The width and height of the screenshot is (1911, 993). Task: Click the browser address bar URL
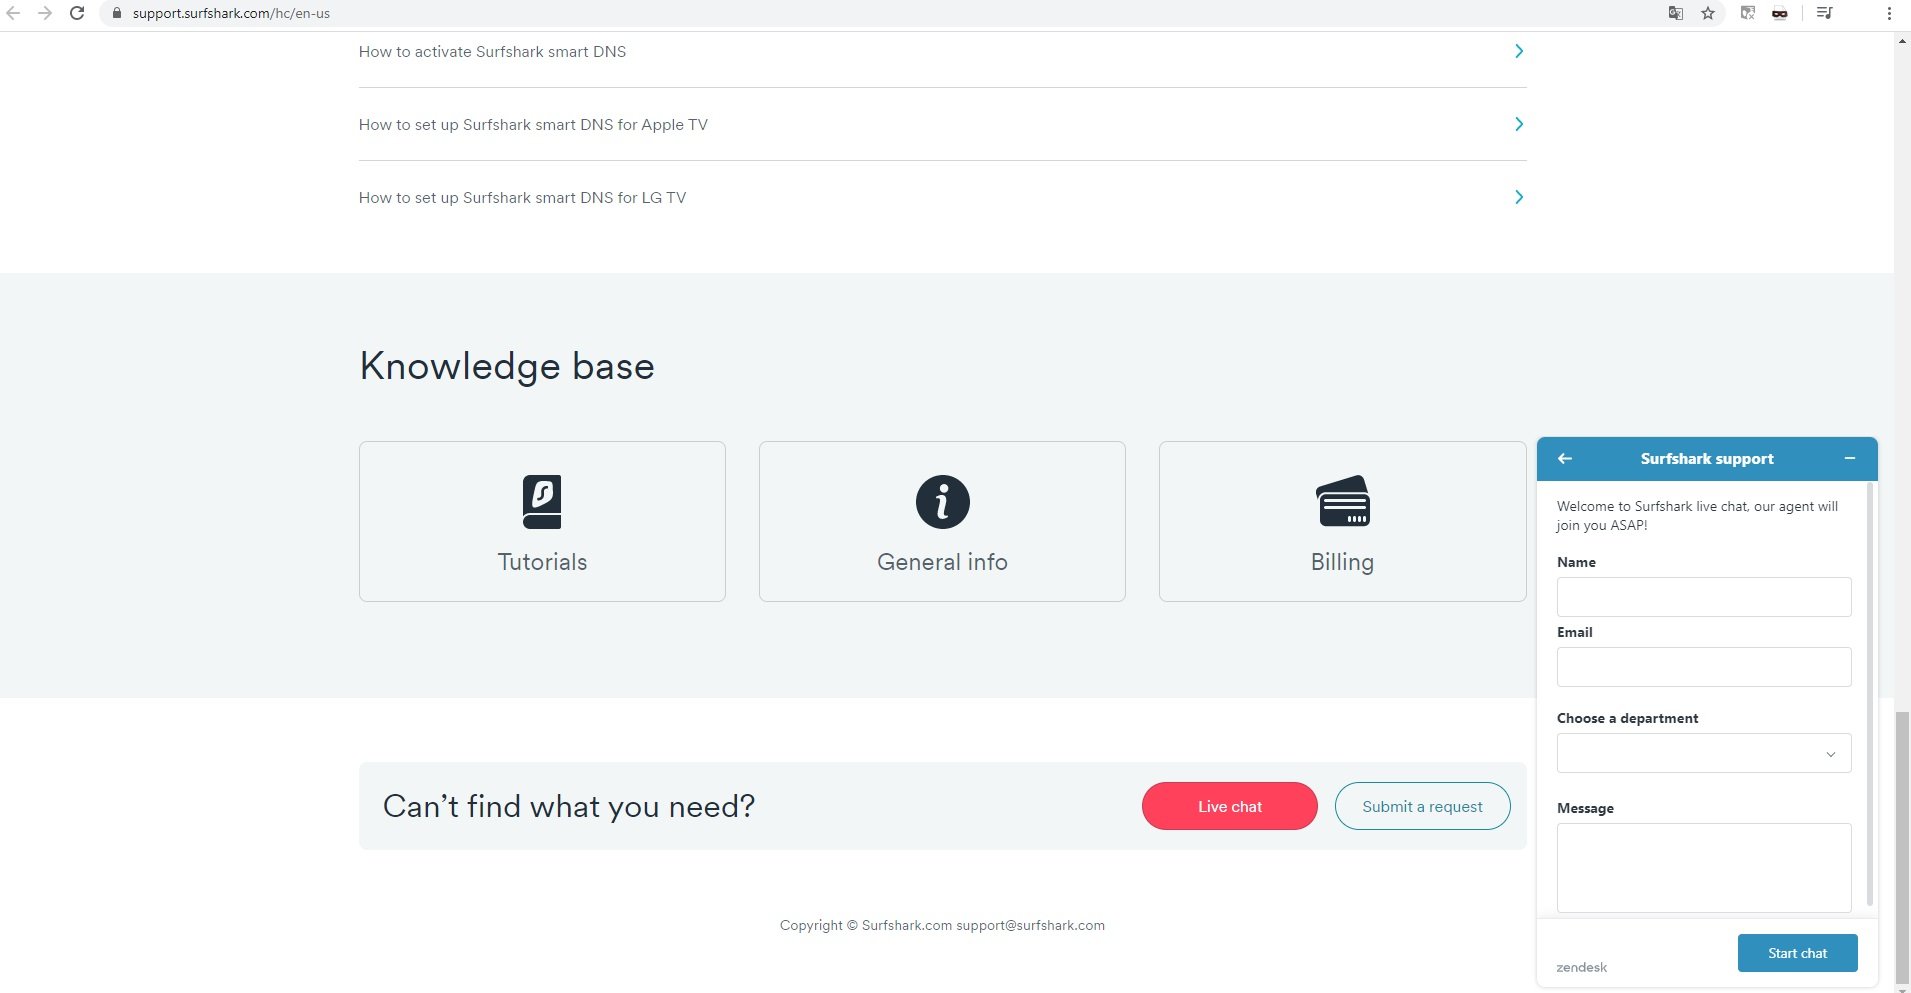click(x=231, y=14)
